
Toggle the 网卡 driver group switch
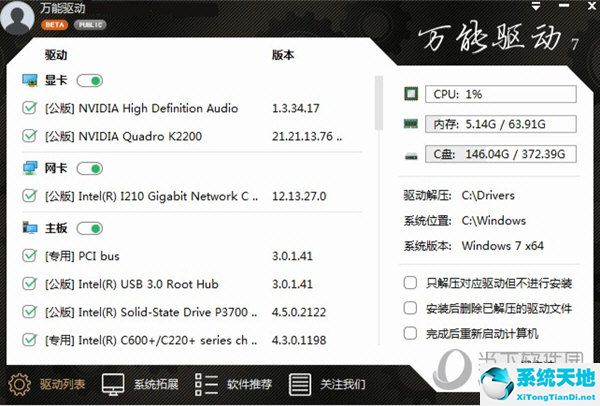tap(90, 168)
